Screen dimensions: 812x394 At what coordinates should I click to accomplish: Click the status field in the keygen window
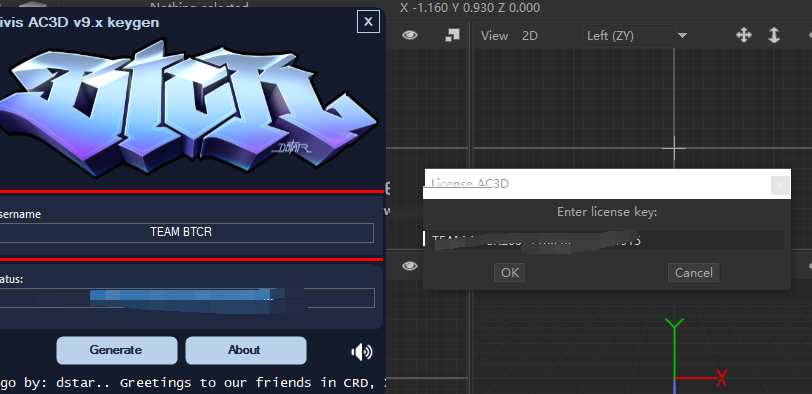(187, 298)
